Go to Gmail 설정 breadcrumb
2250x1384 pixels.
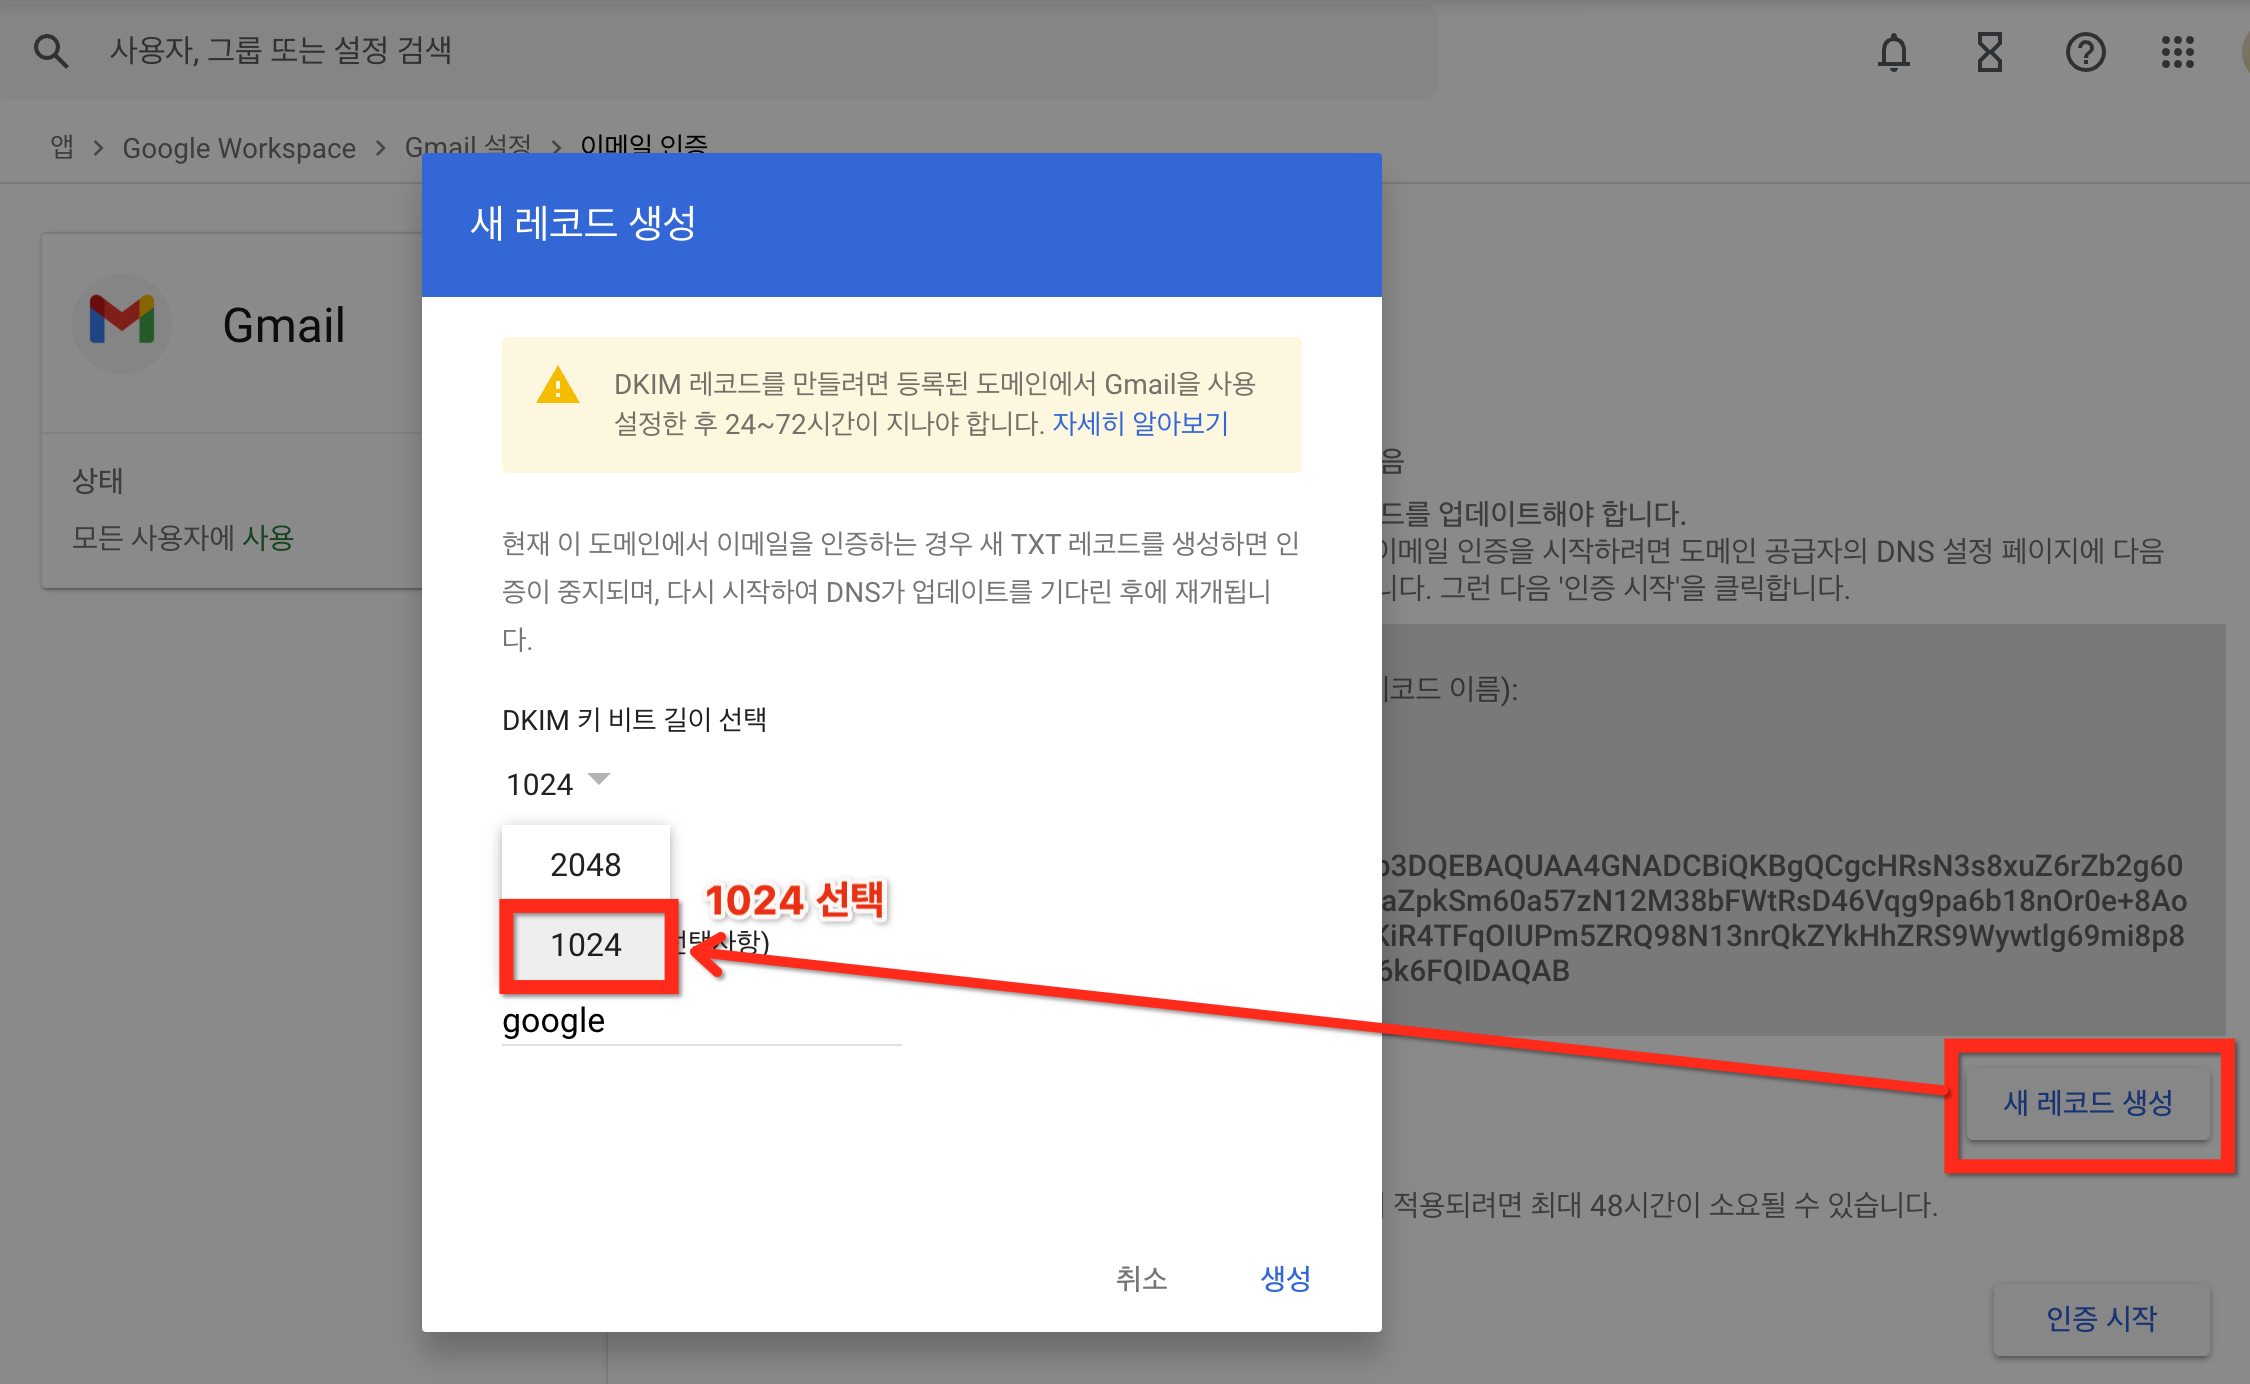tap(467, 146)
